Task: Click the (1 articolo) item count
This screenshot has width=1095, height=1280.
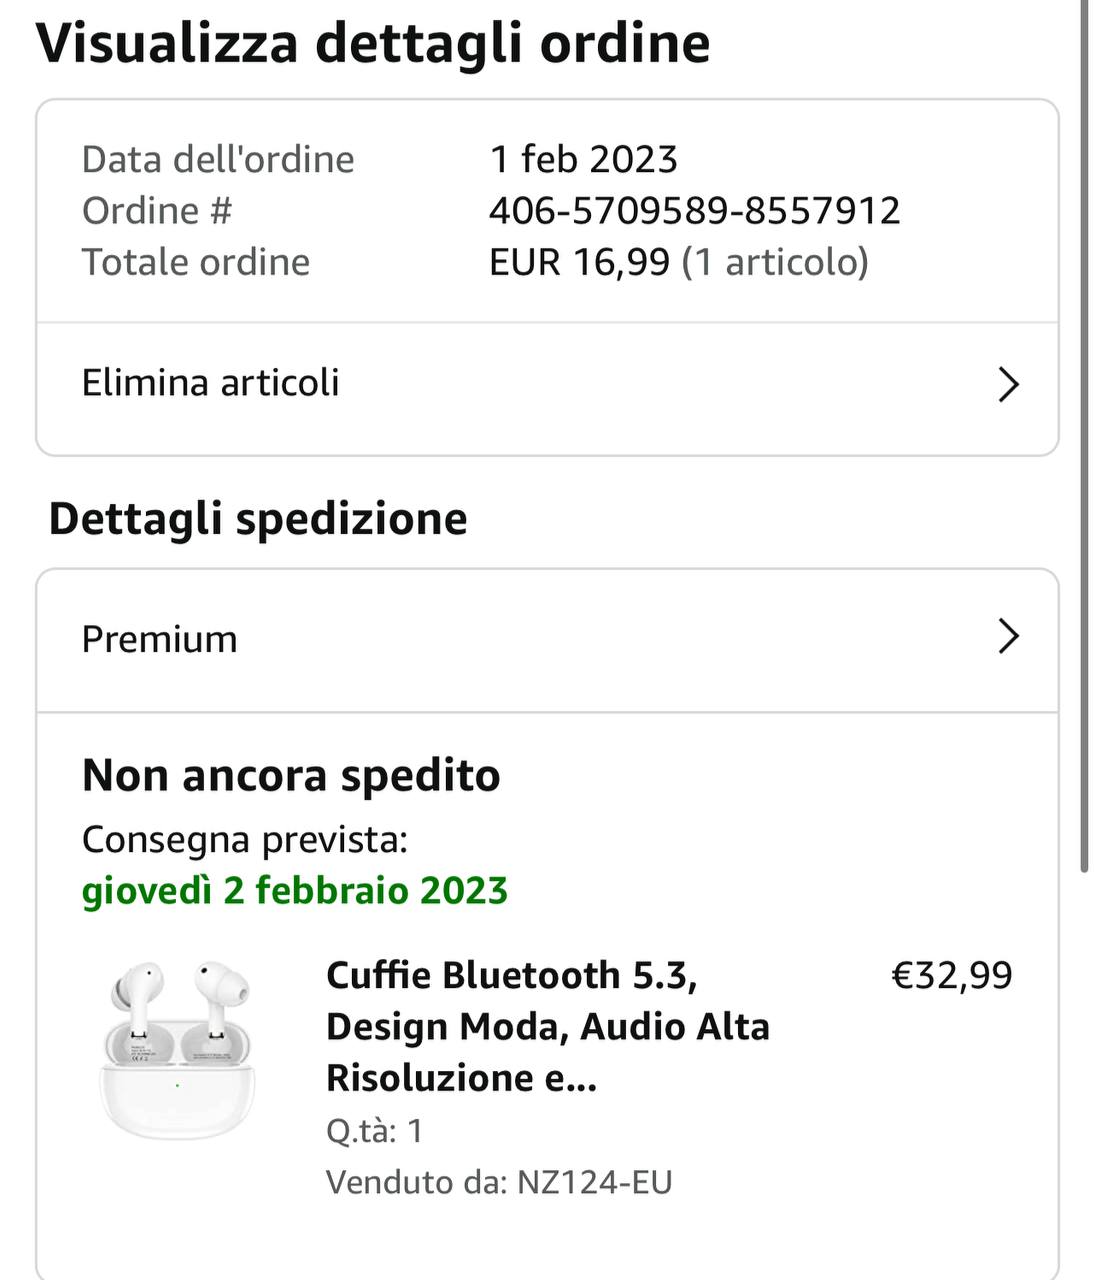Action: pyautogui.click(x=775, y=262)
